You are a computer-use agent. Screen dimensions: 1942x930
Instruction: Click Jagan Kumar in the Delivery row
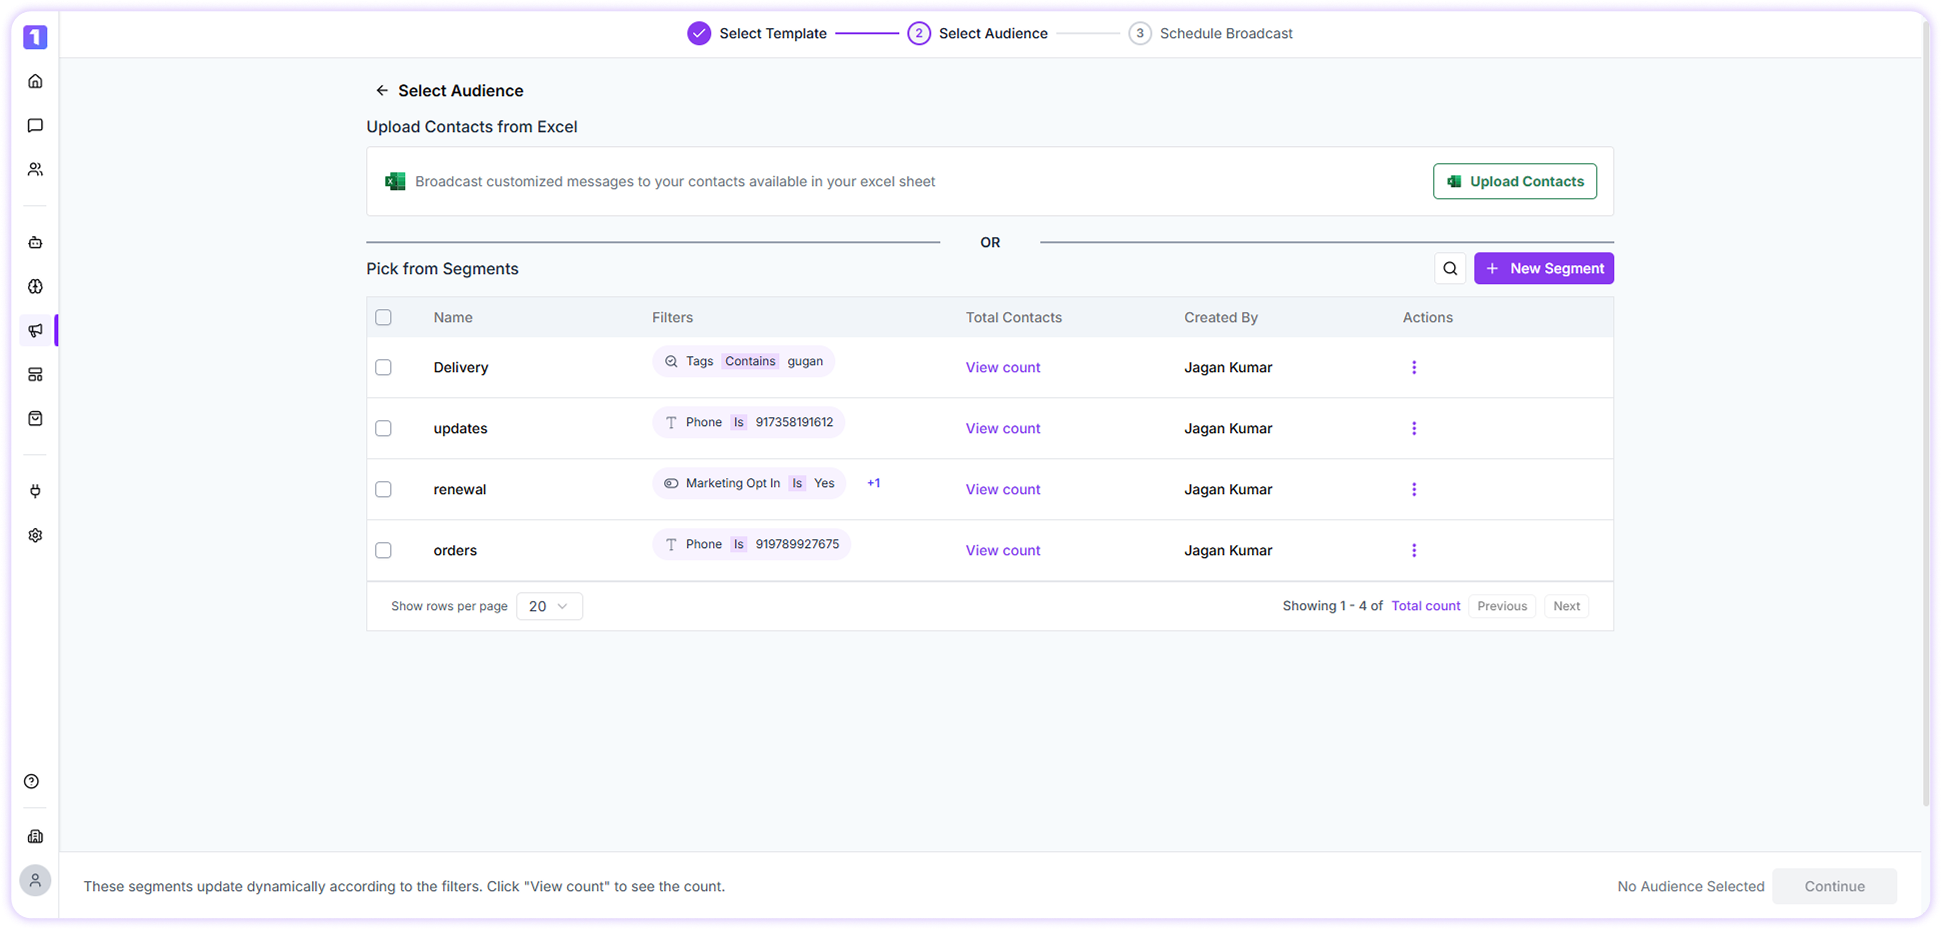(x=1228, y=367)
